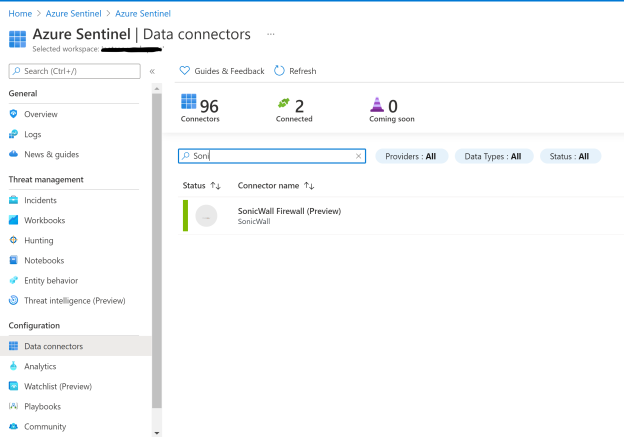The width and height of the screenshot is (624, 437).
Task: Open the Providers : All filter
Action: click(x=411, y=156)
